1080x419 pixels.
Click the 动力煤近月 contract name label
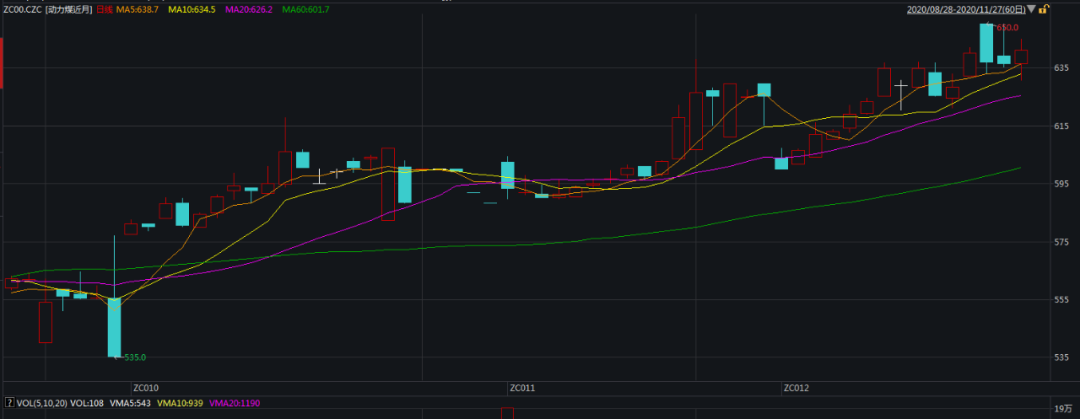click(71, 9)
